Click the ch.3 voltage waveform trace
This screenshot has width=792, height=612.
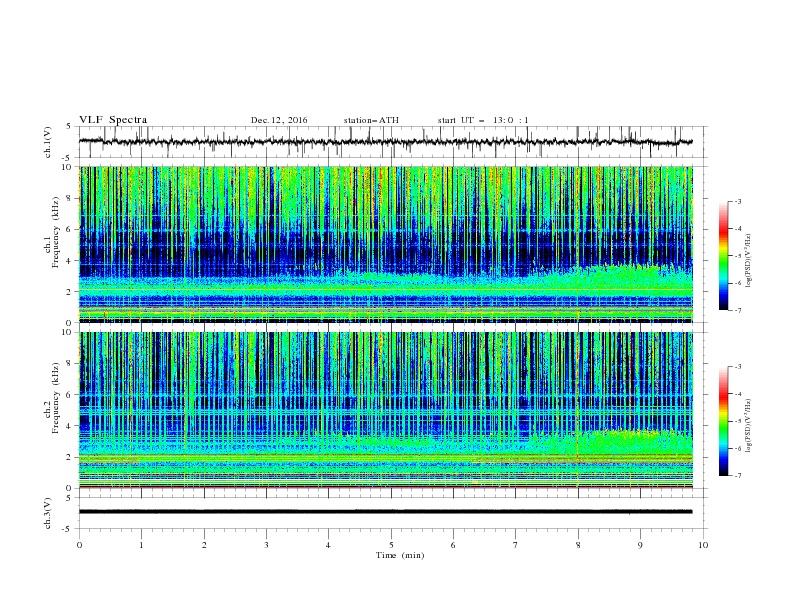click(385, 512)
